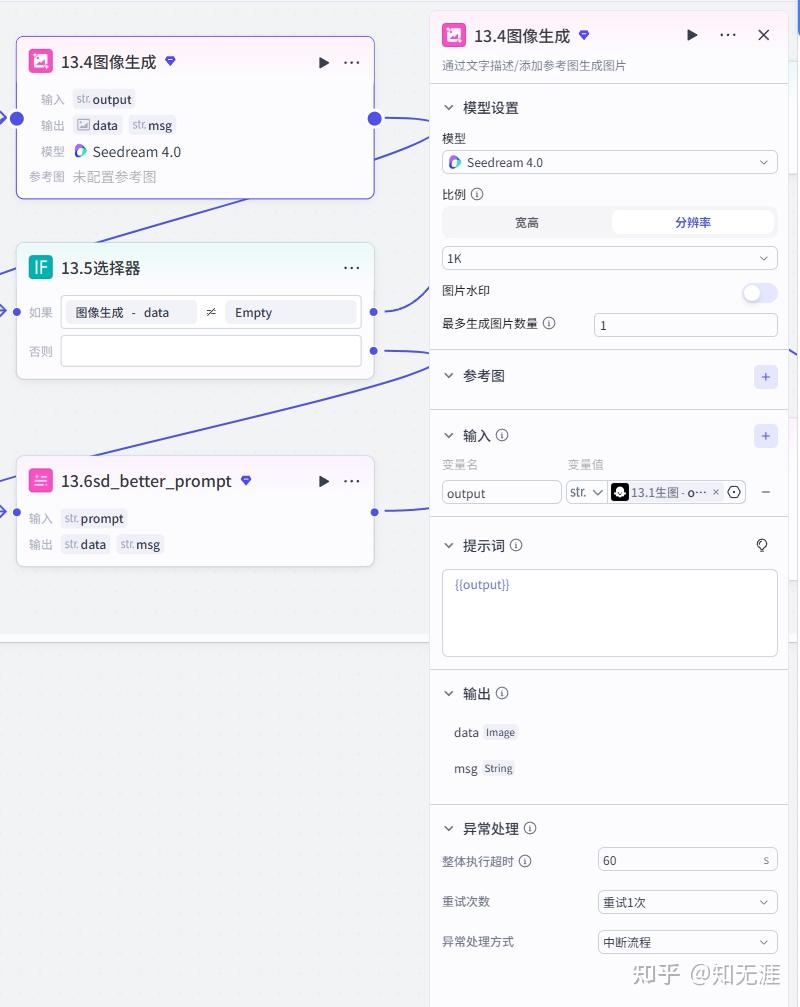Image resolution: width=800 pixels, height=1007 pixels.
Task: Click the pink icon of 13.6sd_better_prompt node
Action: [x=41, y=480]
